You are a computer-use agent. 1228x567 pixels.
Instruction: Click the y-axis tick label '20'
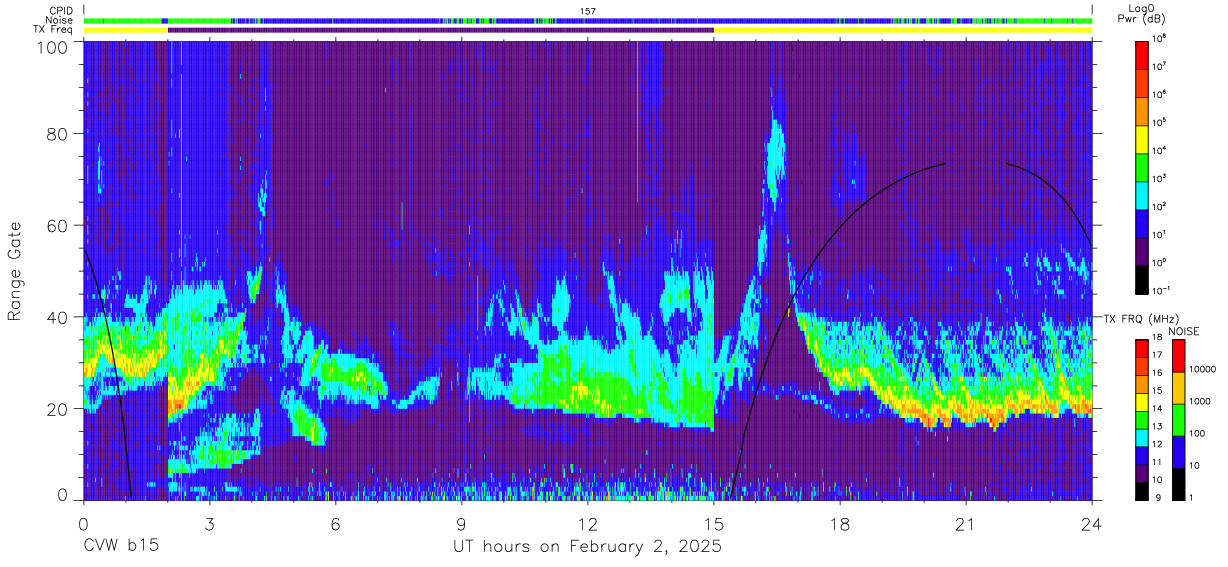pyautogui.click(x=59, y=408)
